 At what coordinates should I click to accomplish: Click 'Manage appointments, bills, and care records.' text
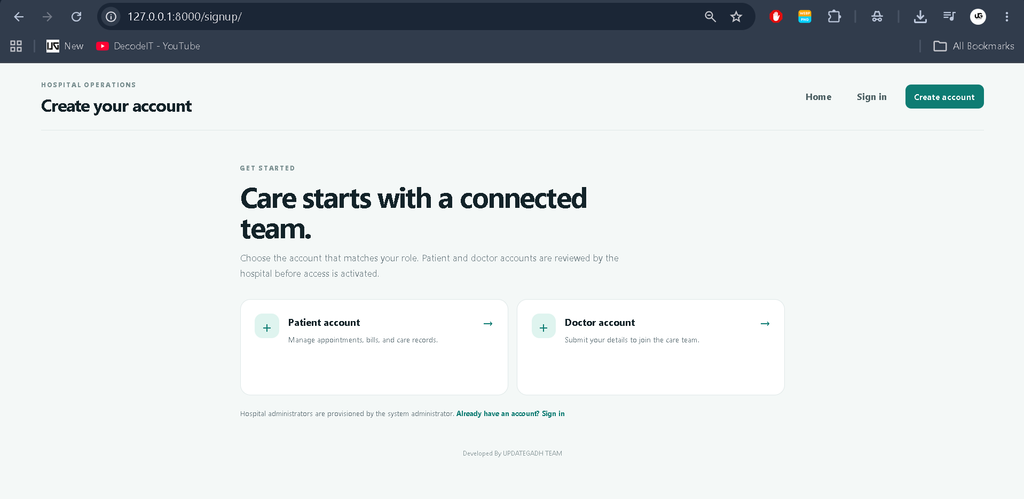pos(362,340)
